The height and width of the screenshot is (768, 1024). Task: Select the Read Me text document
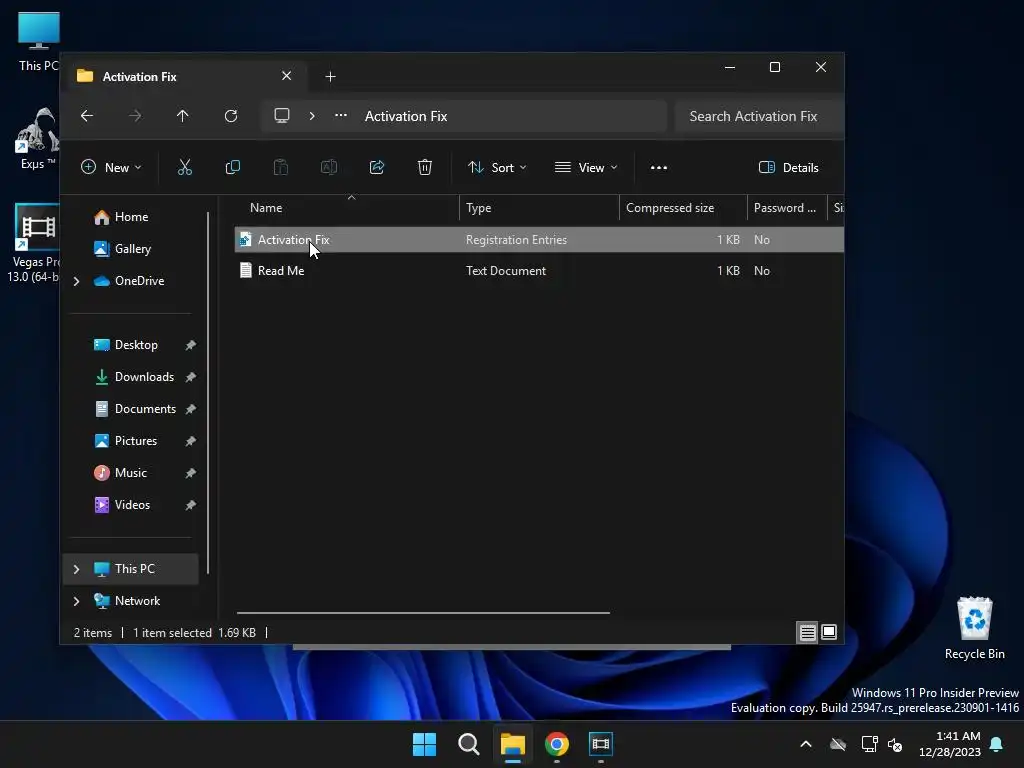539,270
